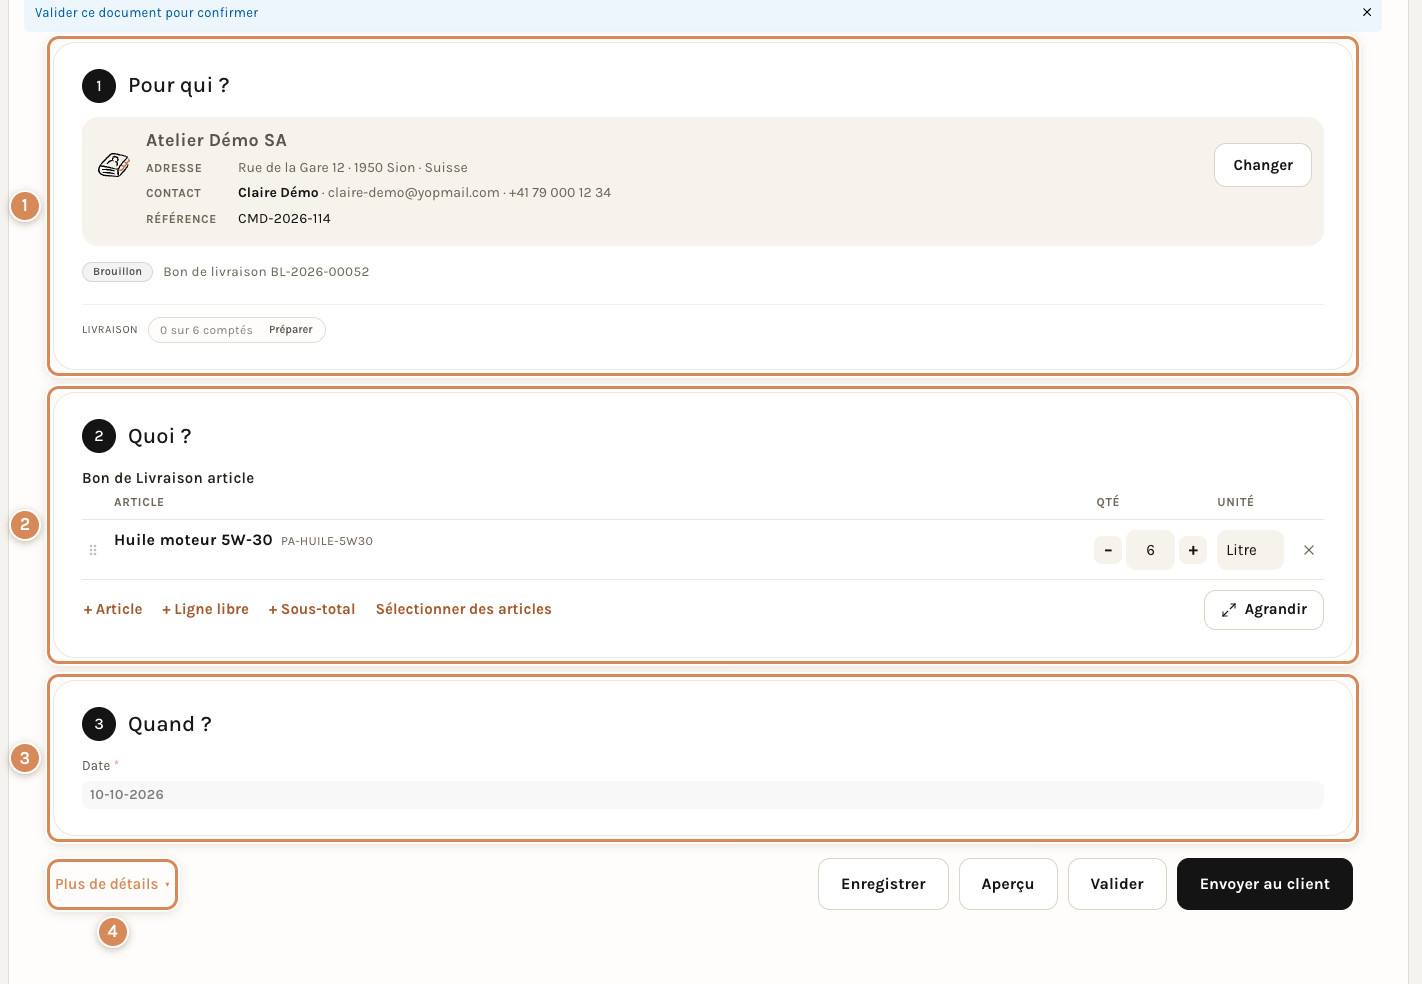Expand the table with Agrandir button

pyautogui.click(x=1264, y=610)
